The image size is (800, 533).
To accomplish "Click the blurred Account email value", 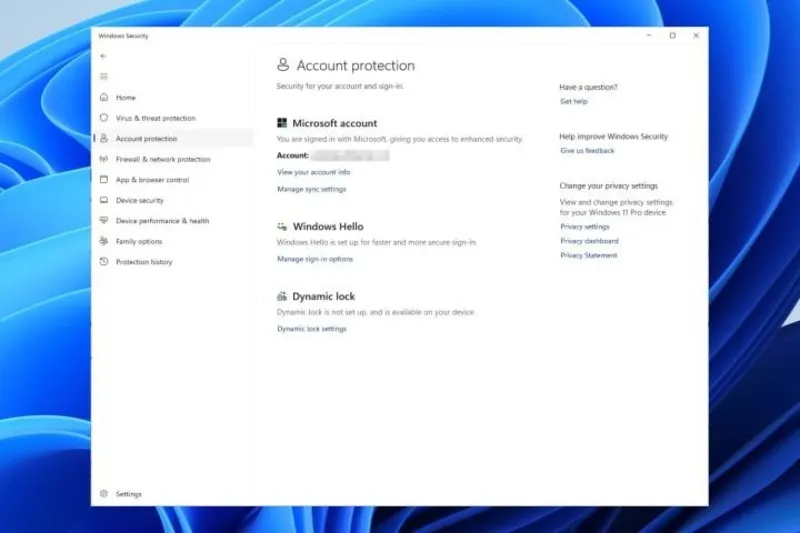I will (350, 156).
